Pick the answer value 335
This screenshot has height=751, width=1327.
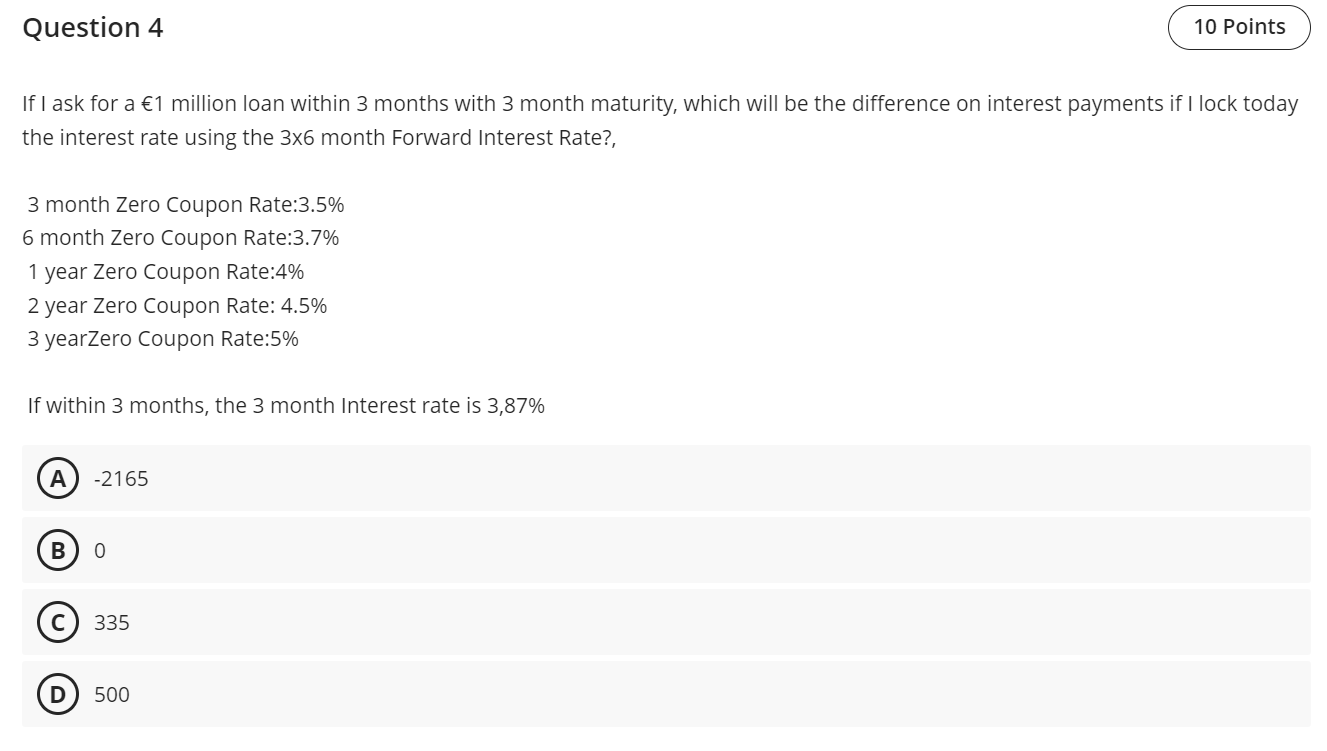[x=112, y=622]
